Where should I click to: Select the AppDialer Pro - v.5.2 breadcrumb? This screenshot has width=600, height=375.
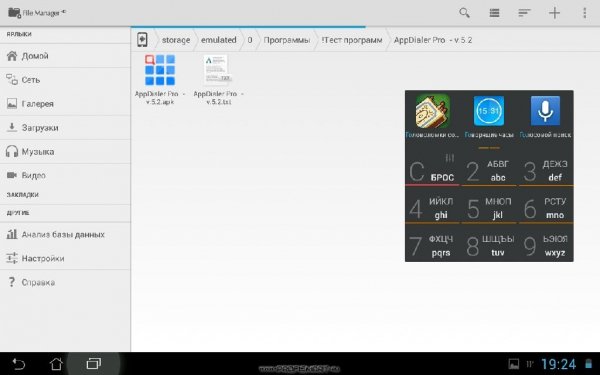433,40
